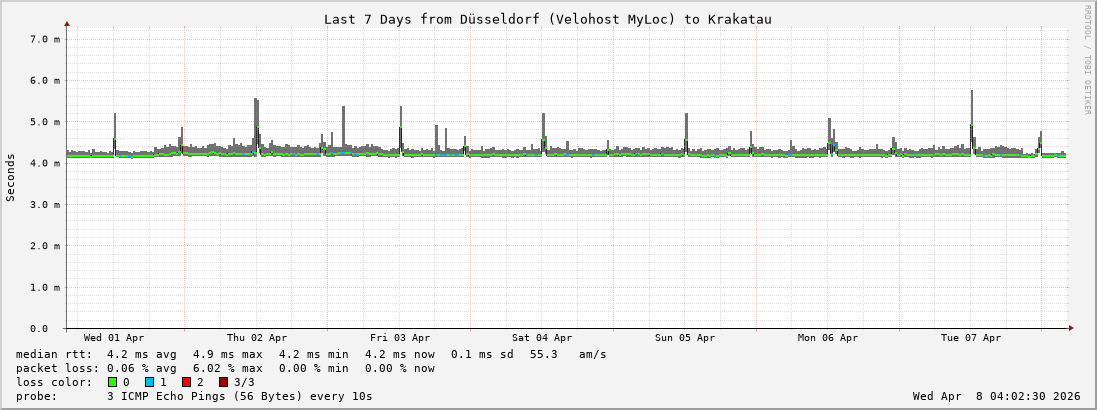Click the green loss color swatch for 0
The height and width of the screenshot is (410, 1097).
[112, 382]
